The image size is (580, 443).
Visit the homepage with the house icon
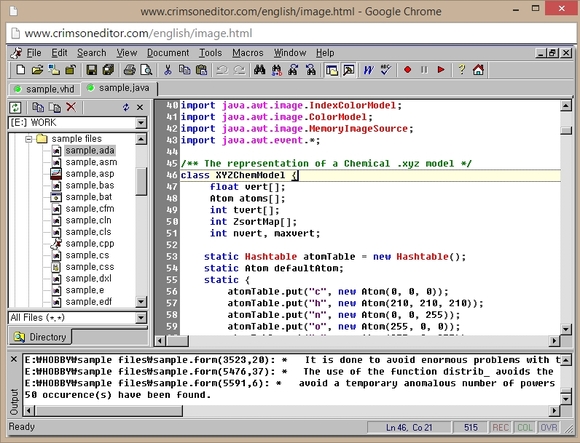[x=478, y=70]
